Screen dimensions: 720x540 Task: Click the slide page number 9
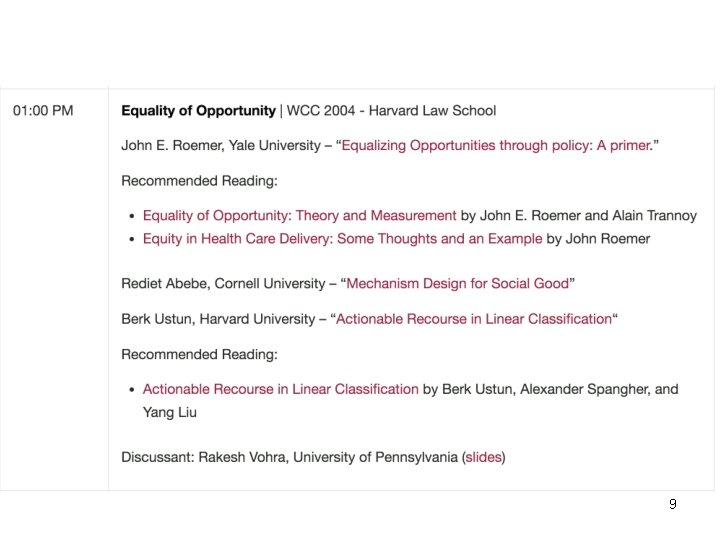673,504
